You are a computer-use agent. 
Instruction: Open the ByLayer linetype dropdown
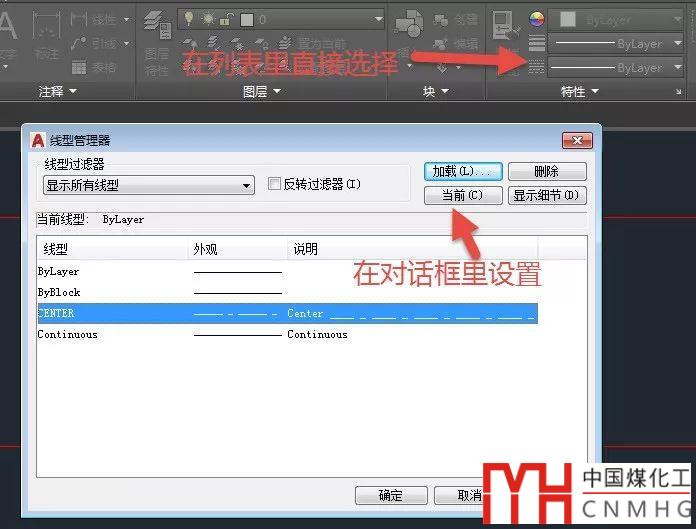click(x=677, y=67)
